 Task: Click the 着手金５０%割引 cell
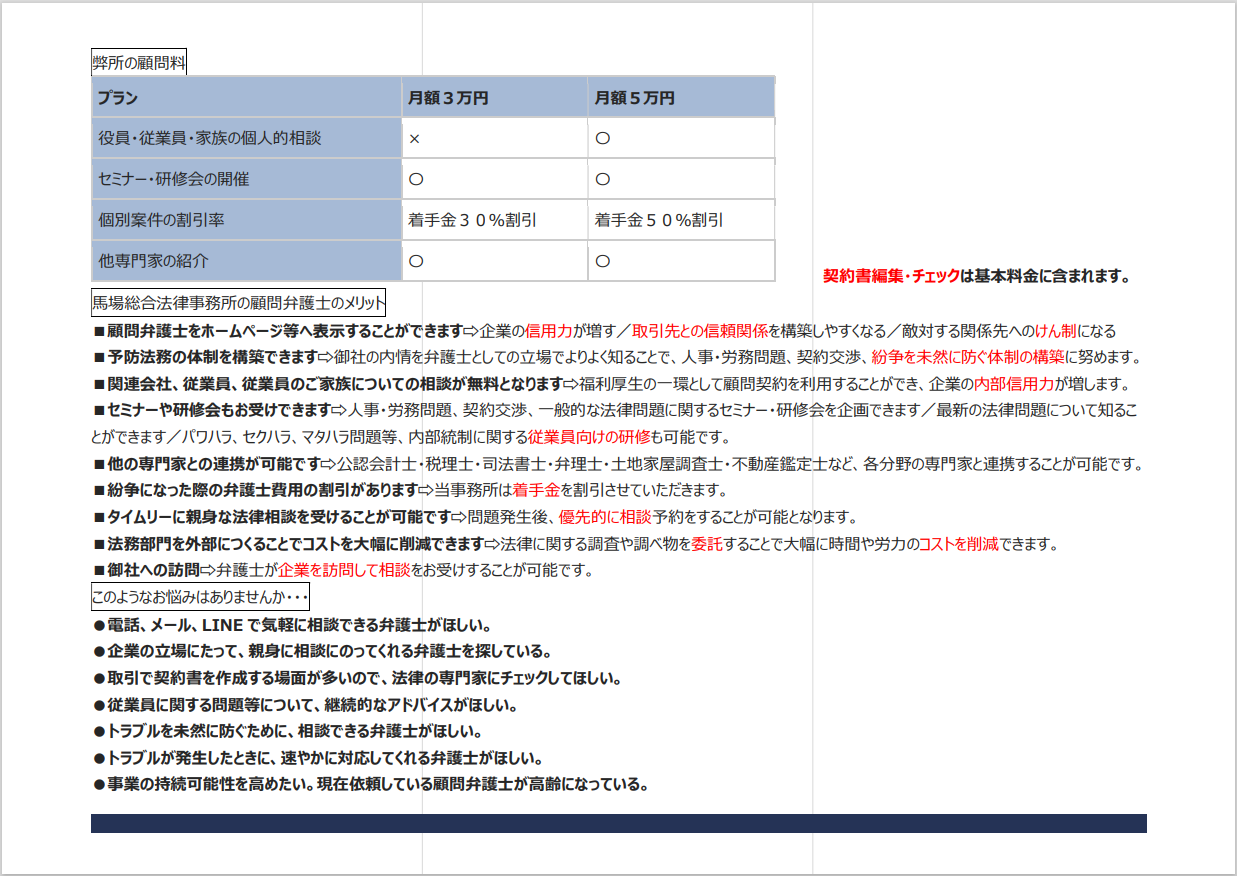[x=659, y=220]
